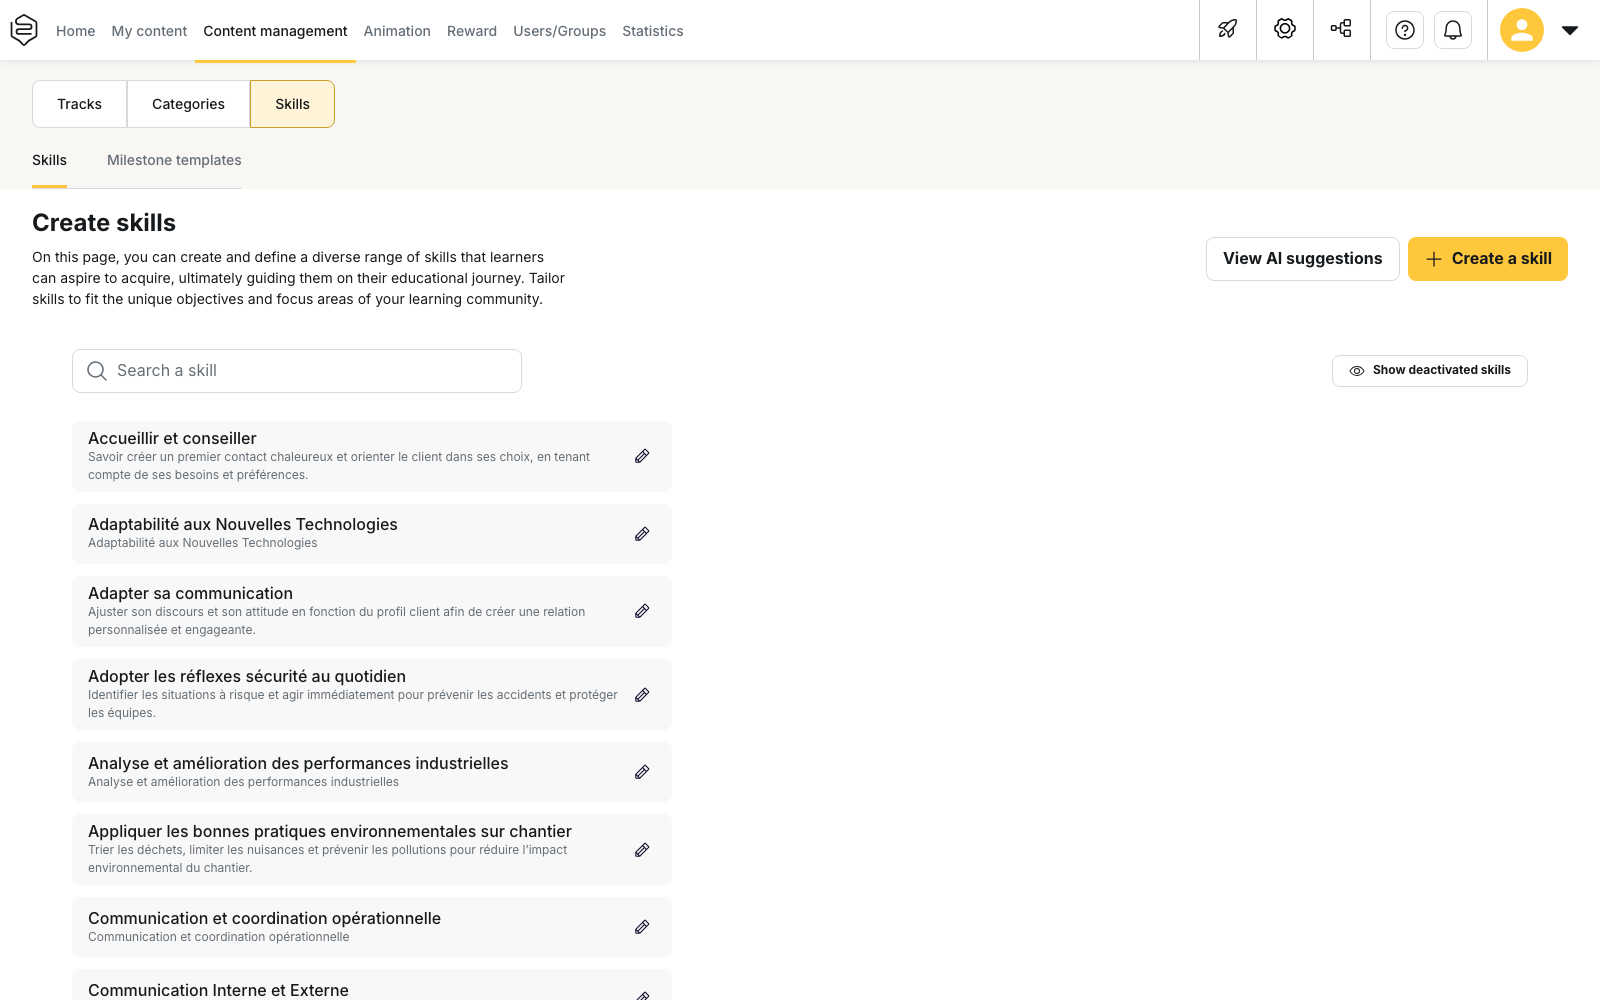Open the help question mark icon
Viewport: 1600px width, 1000px height.
(1405, 30)
